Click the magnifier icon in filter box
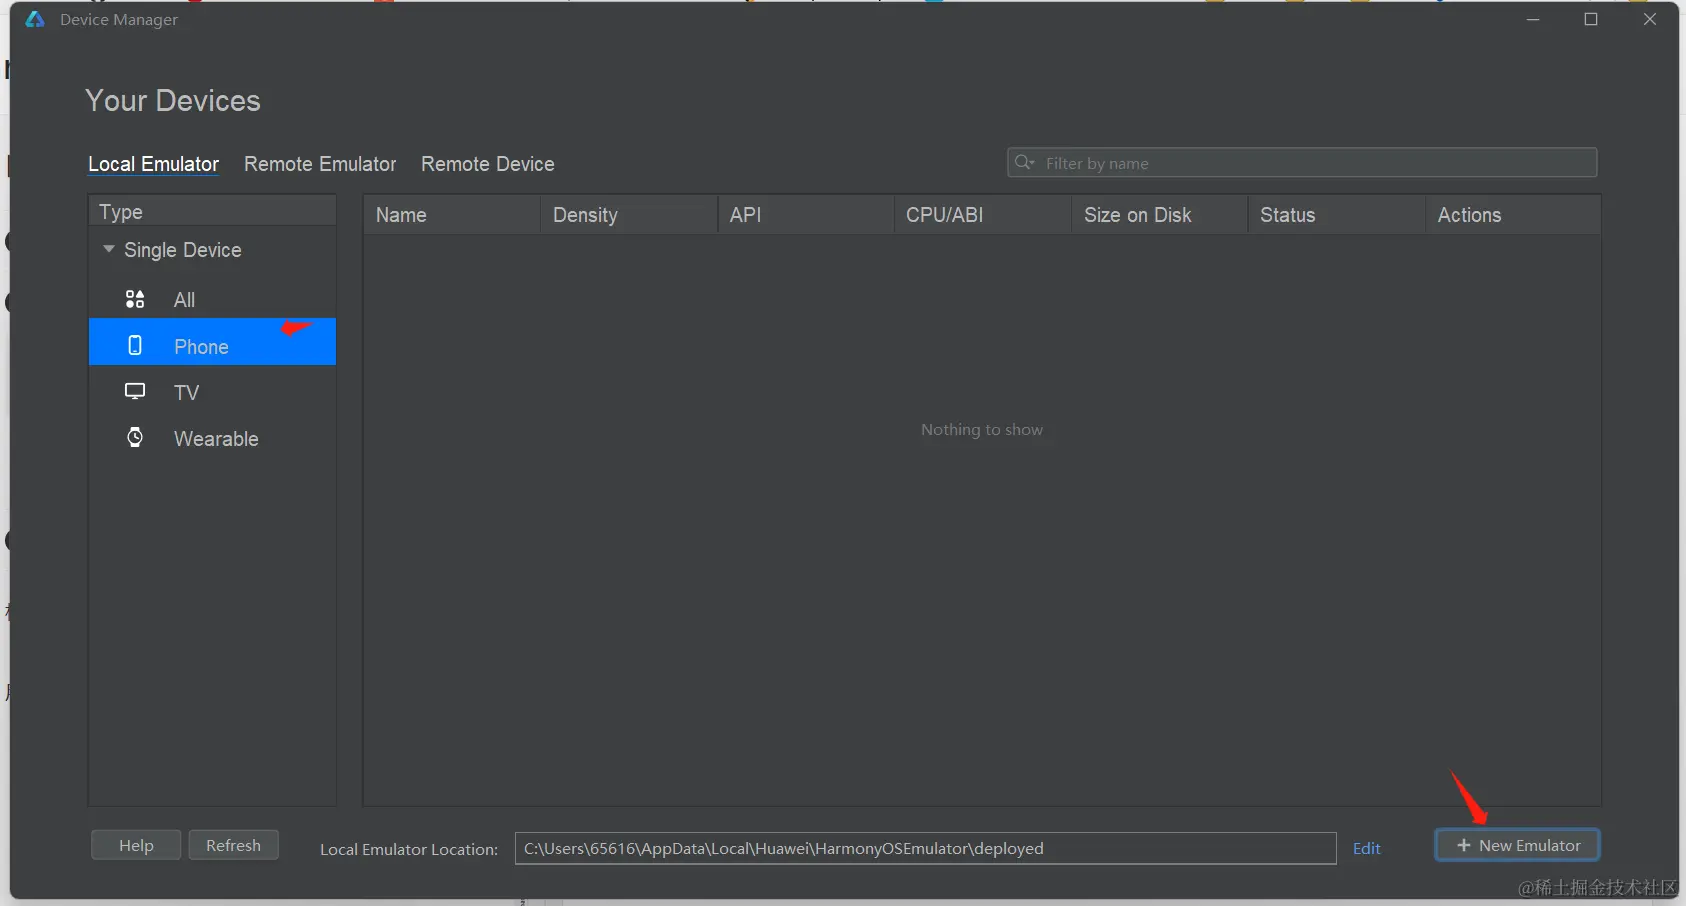1686x906 pixels. tap(1024, 162)
